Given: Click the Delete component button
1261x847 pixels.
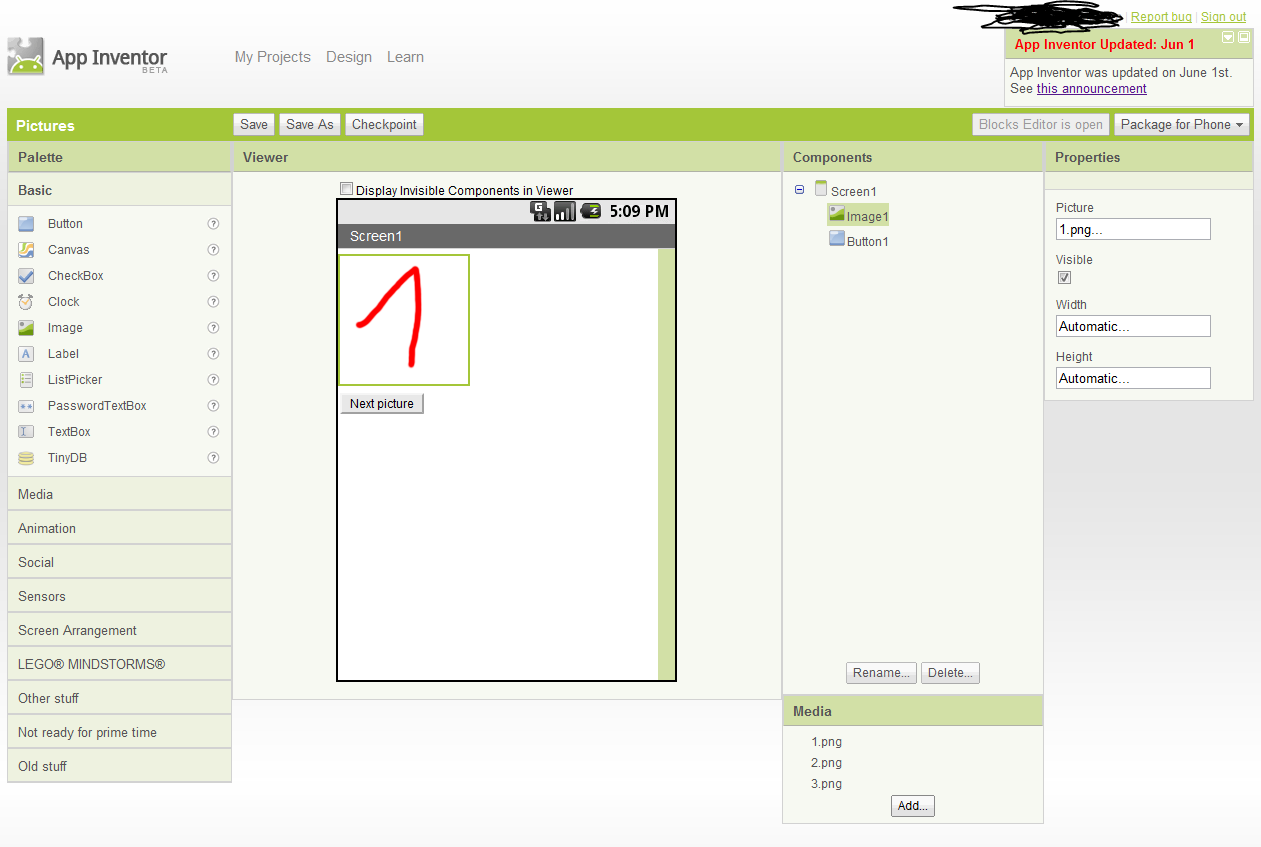Looking at the screenshot, I should (950, 673).
